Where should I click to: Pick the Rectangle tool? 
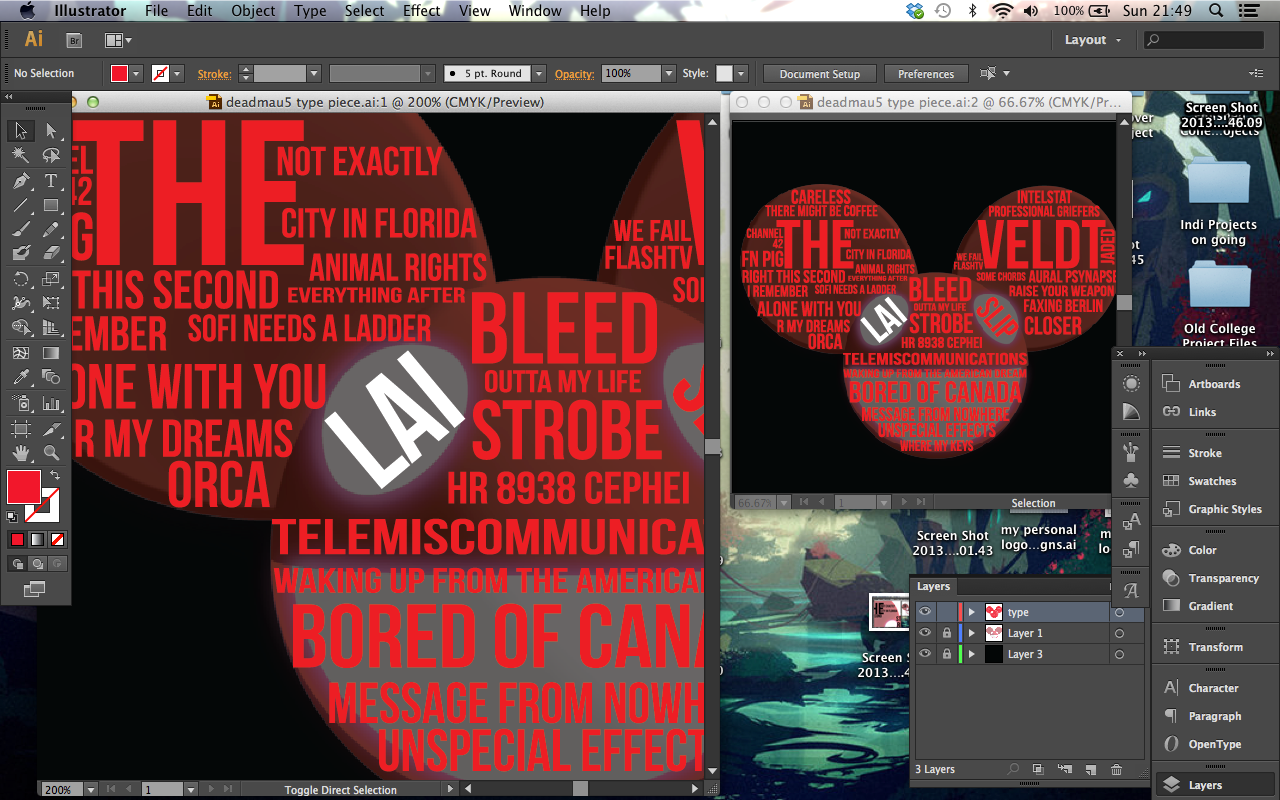point(51,205)
